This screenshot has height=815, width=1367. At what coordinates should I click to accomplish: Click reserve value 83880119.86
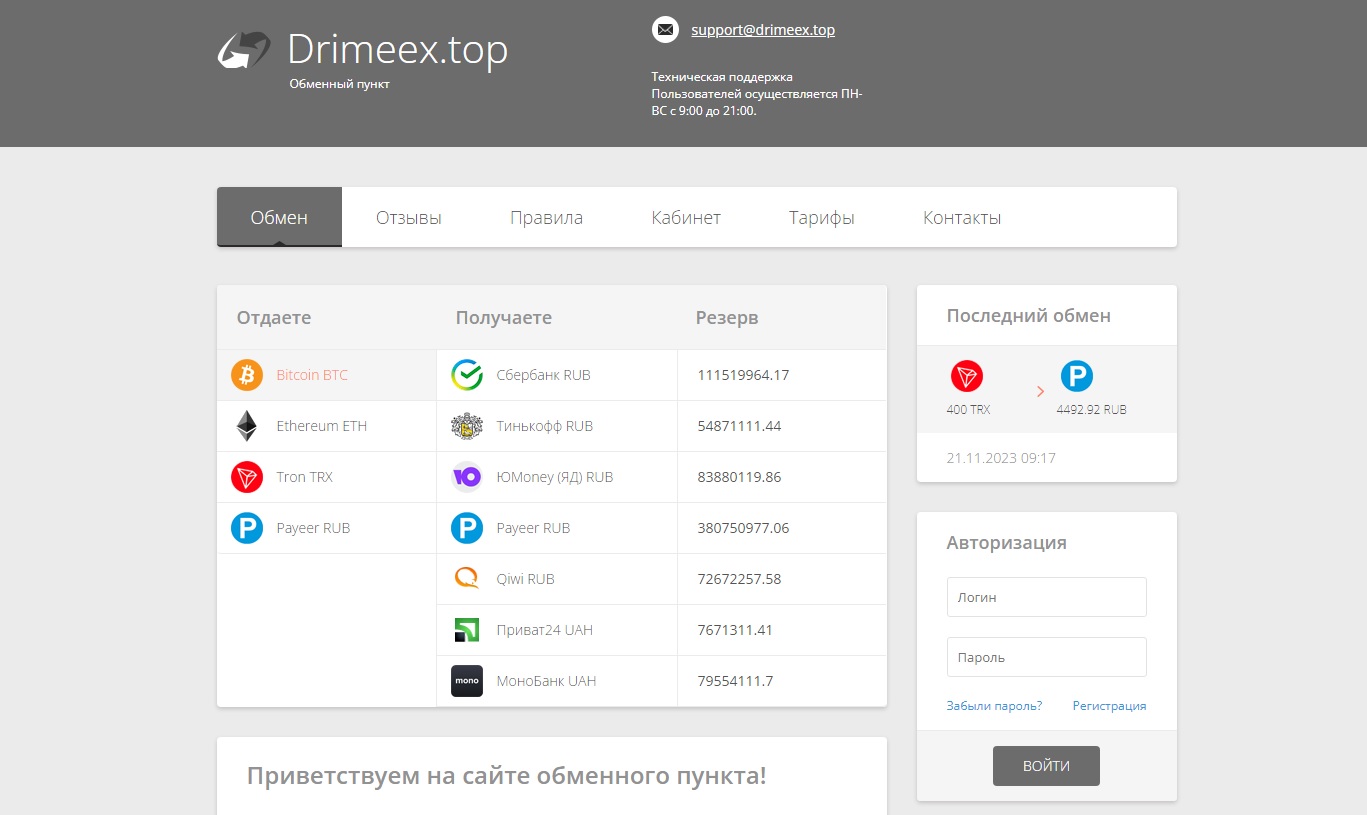[x=739, y=477]
